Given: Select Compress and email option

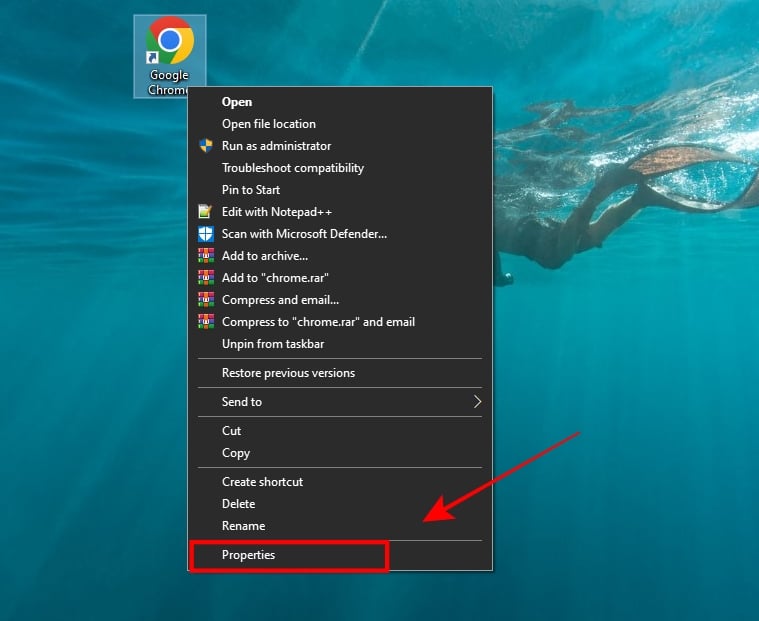Looking at the screenshot, I should [x=340, y=300].
